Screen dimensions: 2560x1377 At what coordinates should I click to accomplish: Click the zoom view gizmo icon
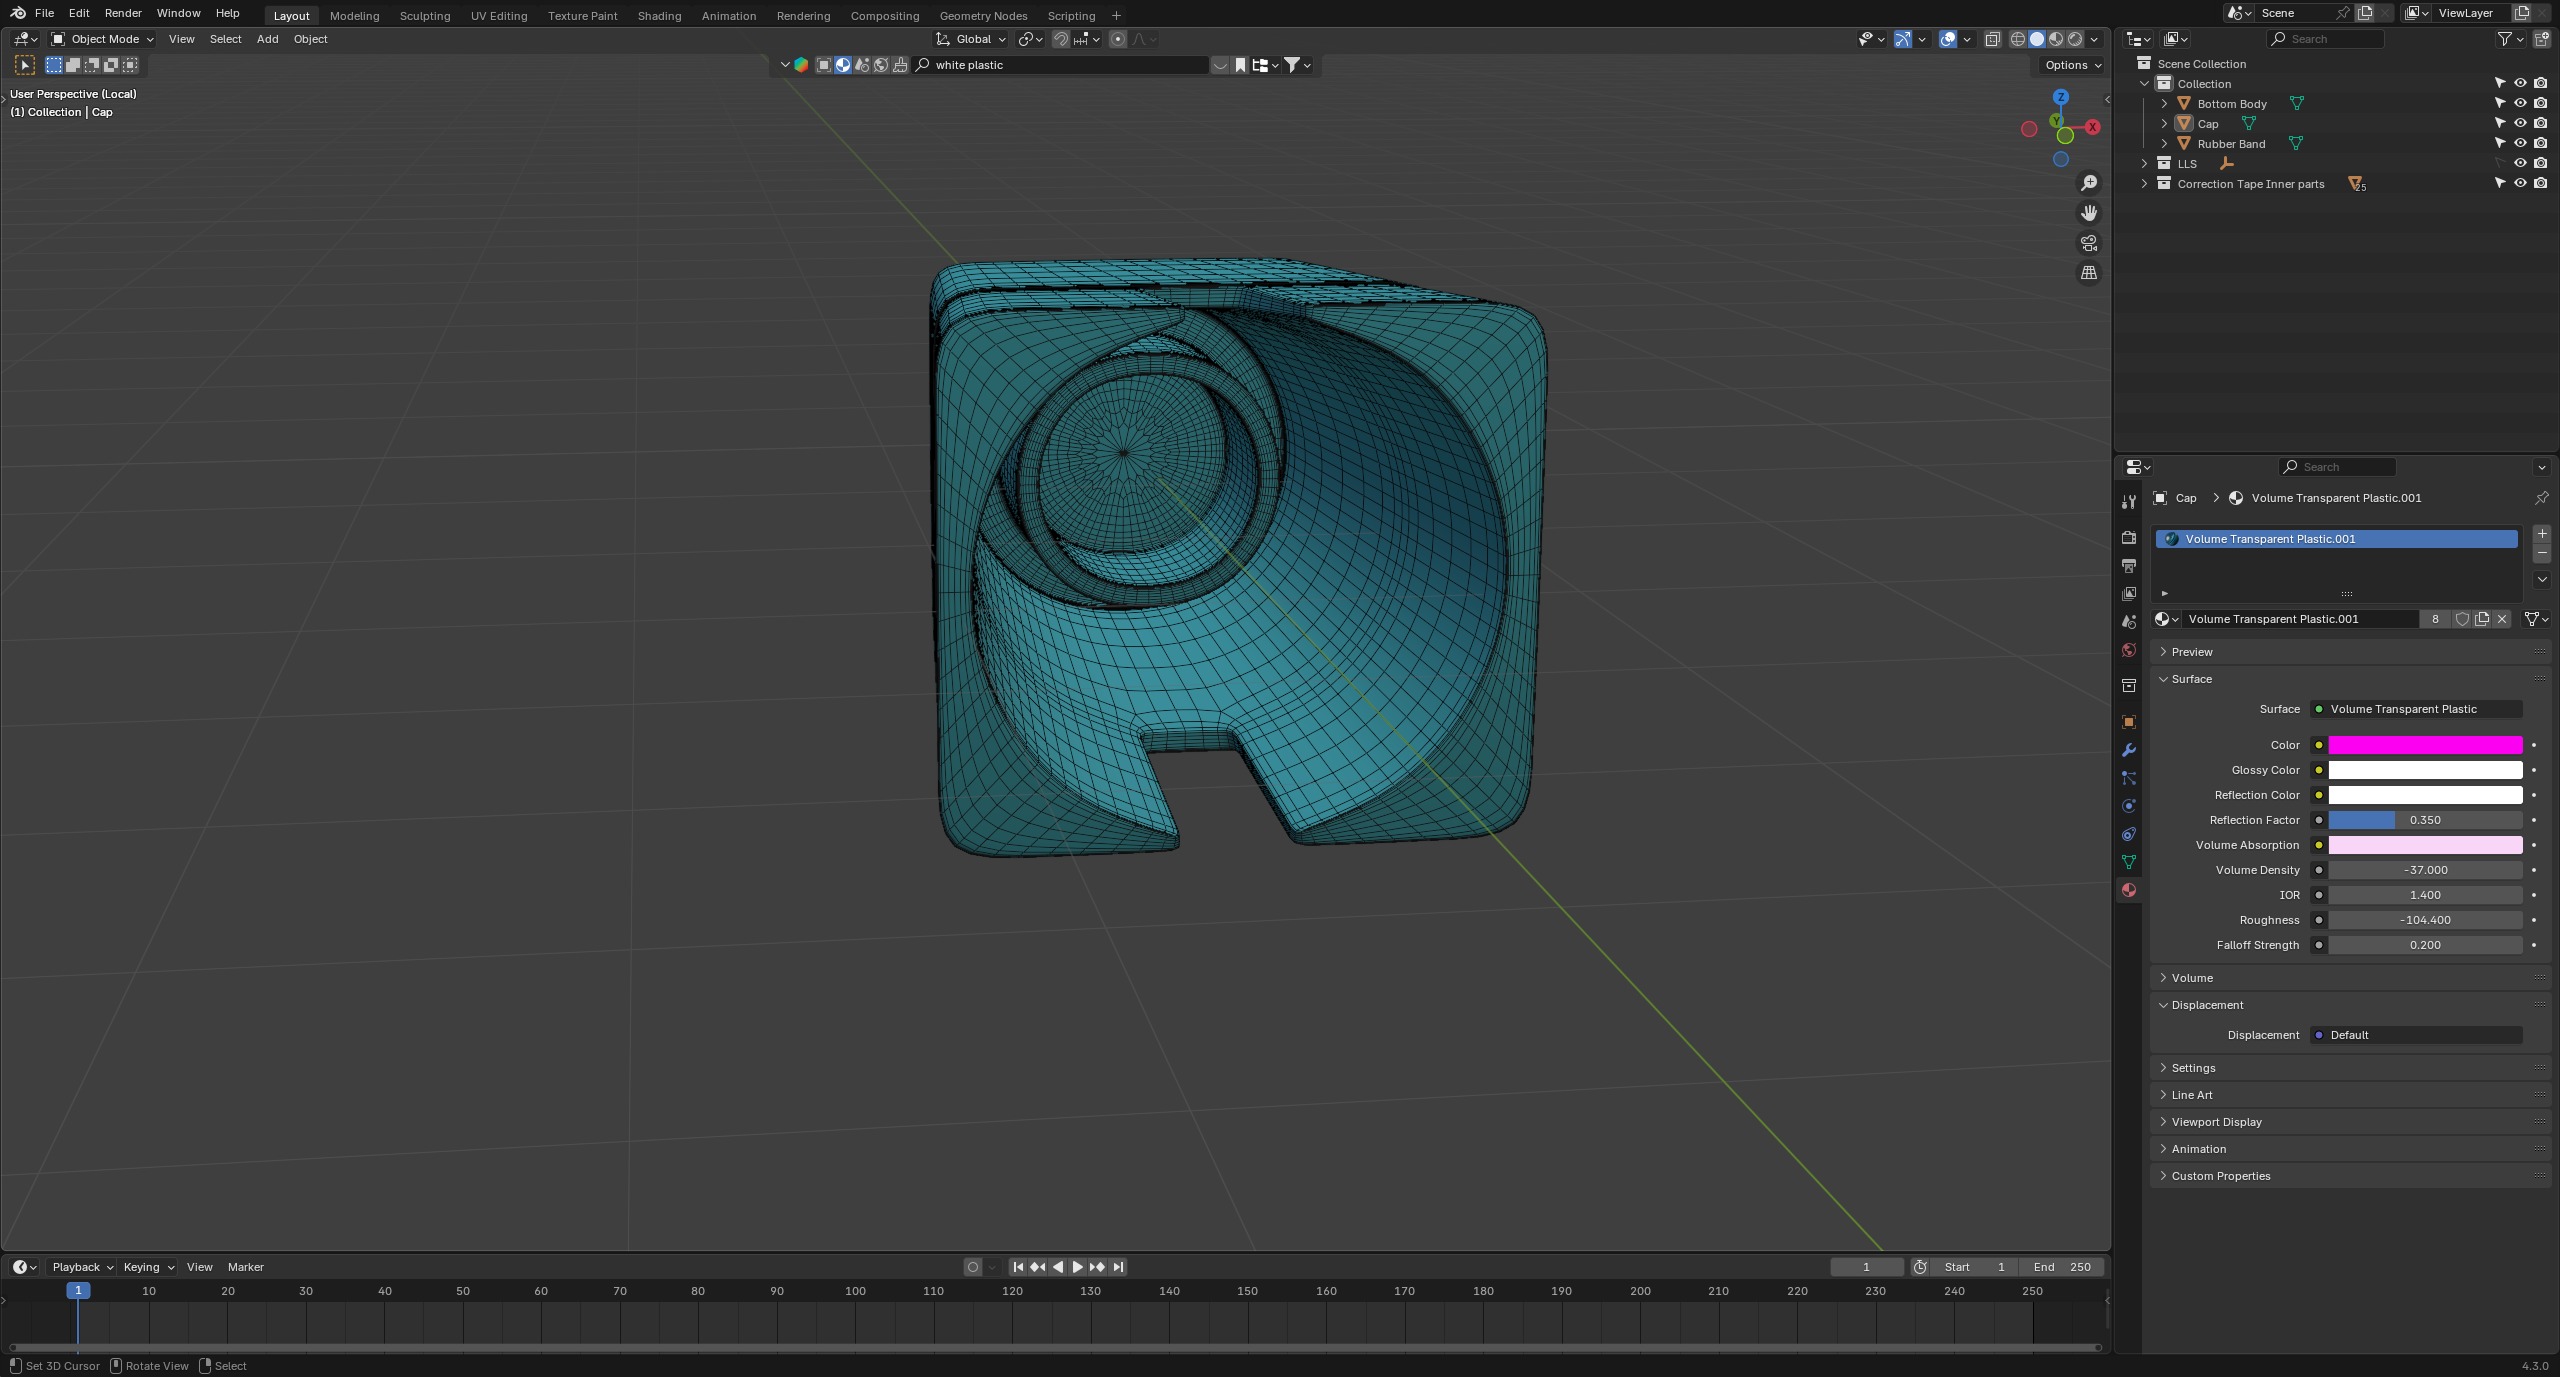pos(2089,183)
